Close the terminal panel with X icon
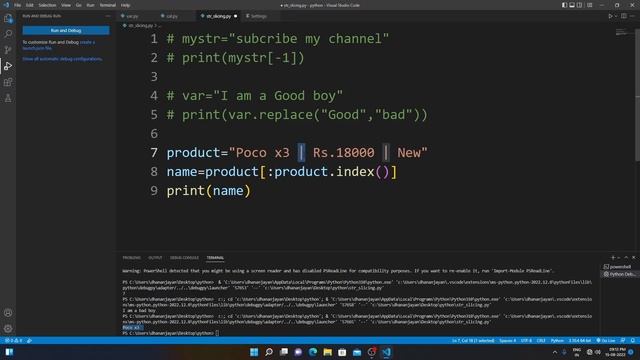Screen dimensions: 640x360 [634, 258]
